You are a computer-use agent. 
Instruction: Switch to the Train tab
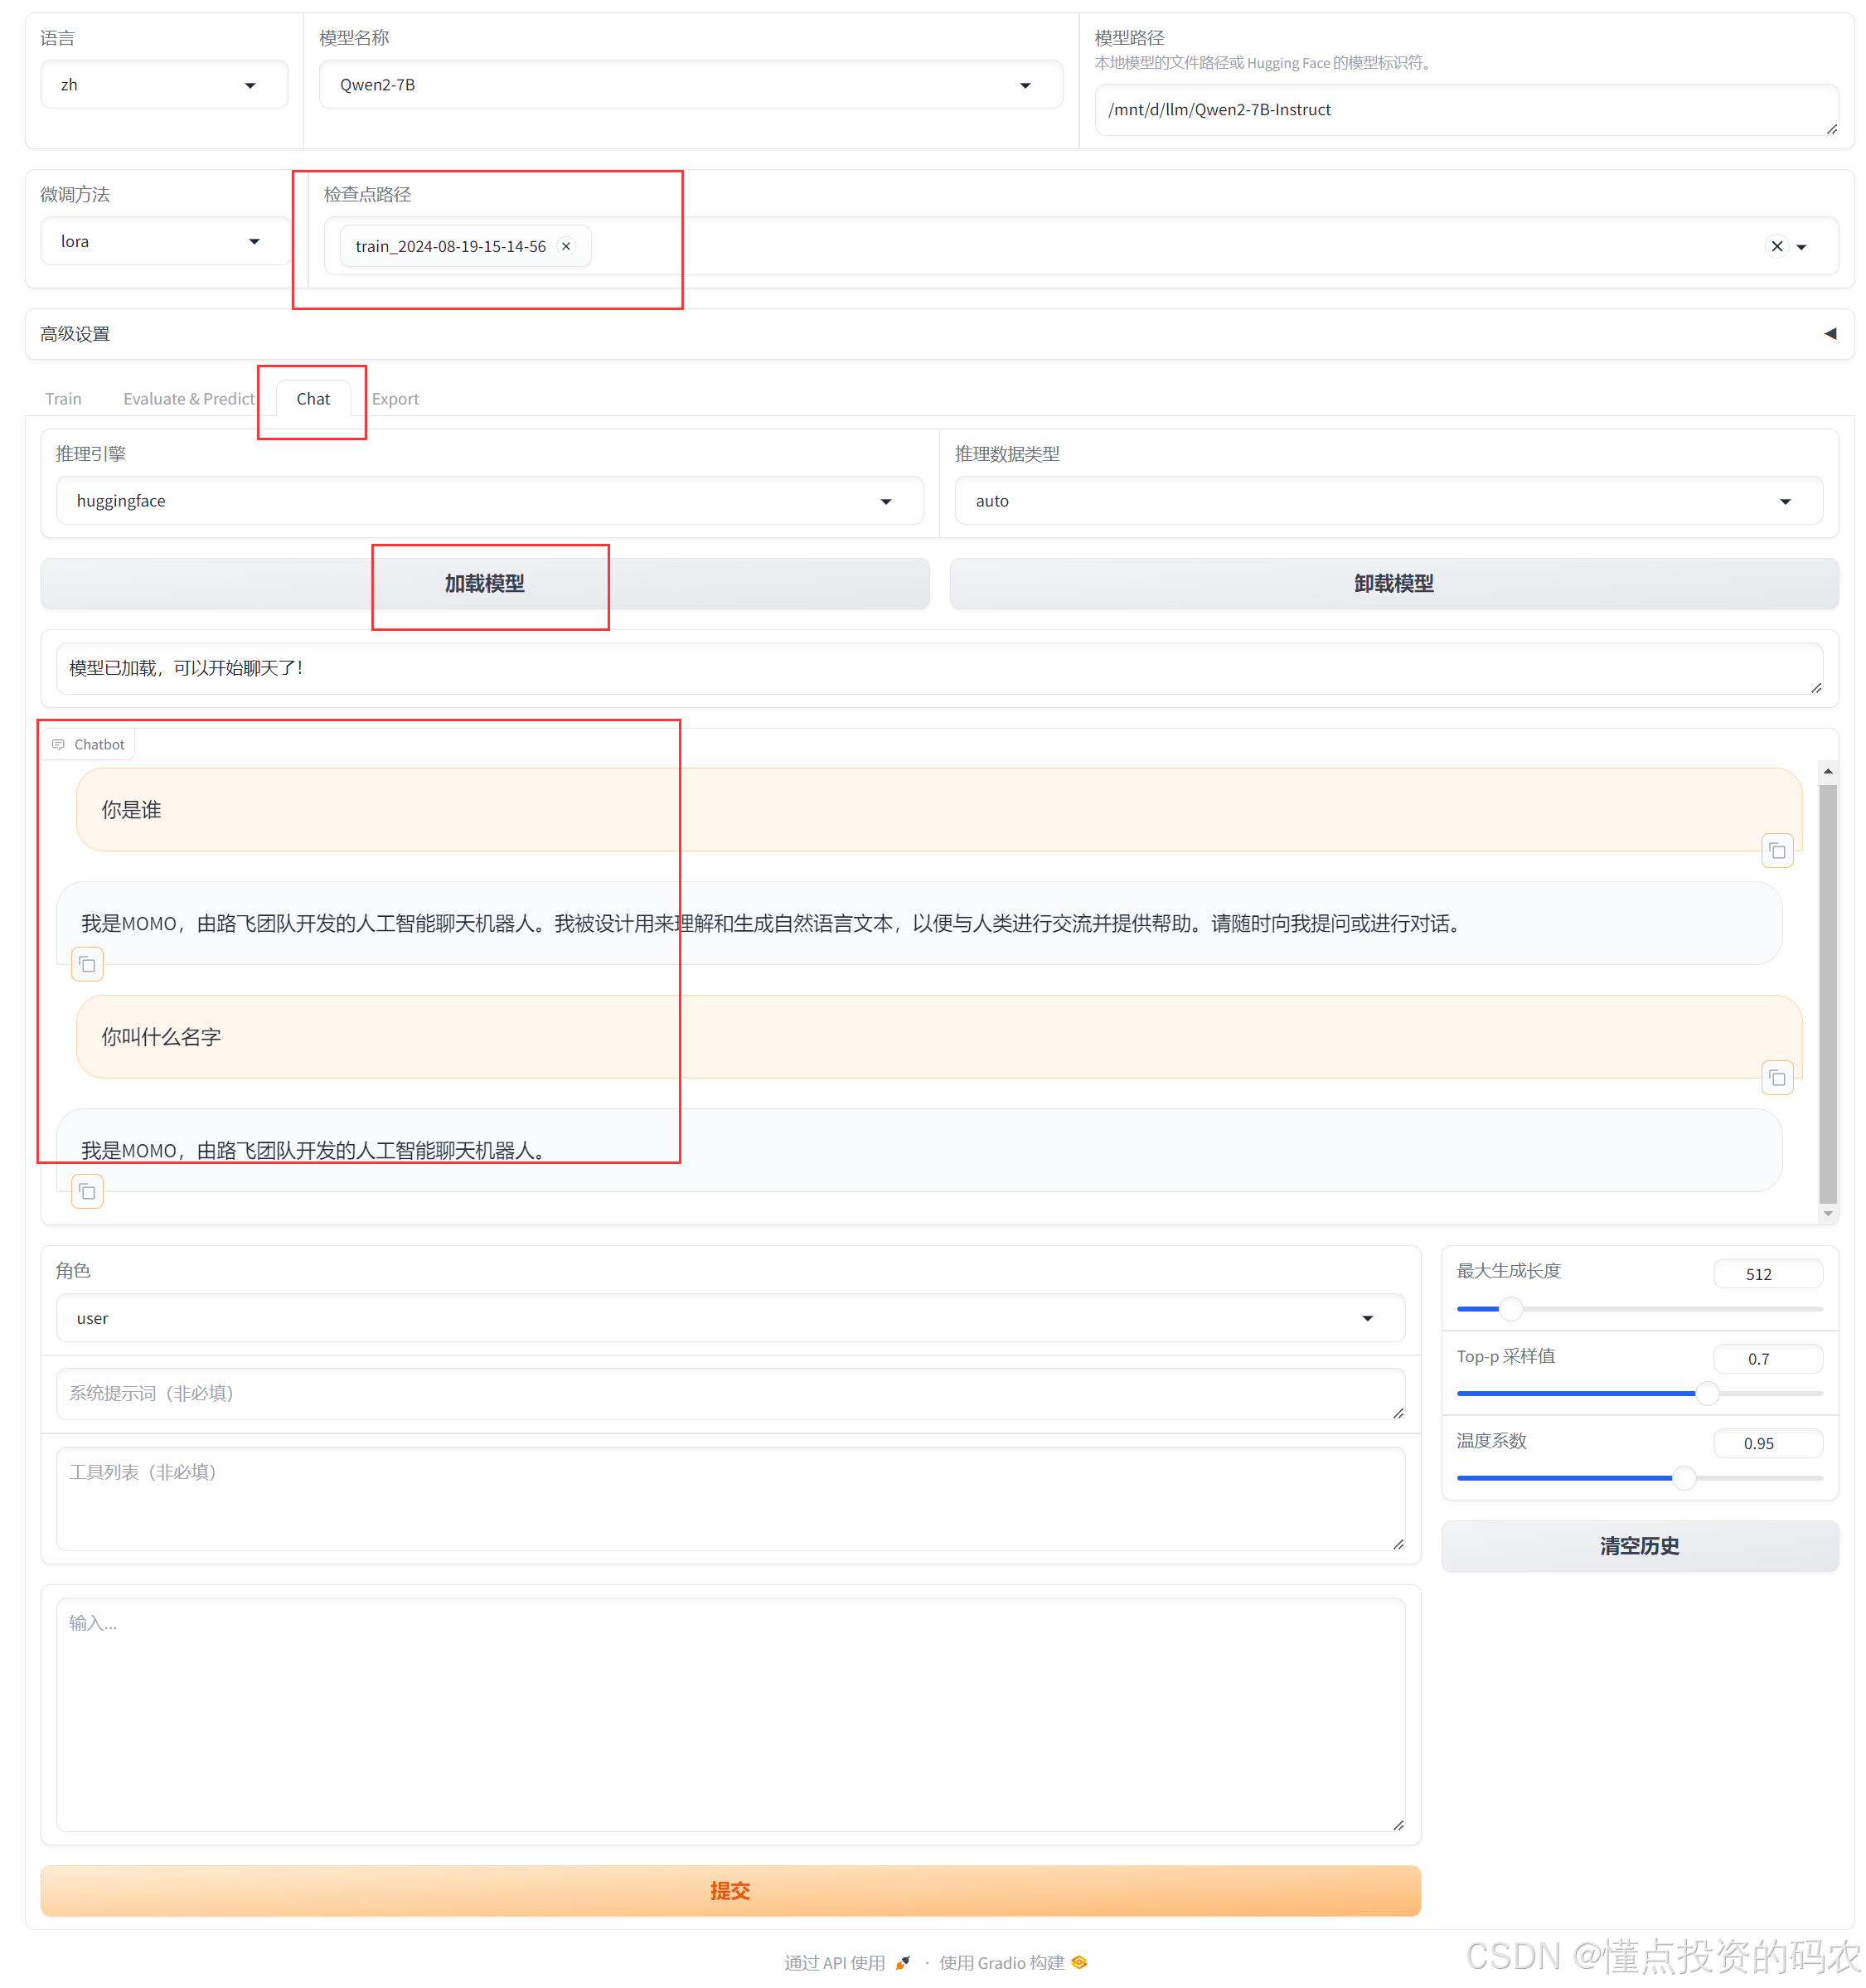pyautogui.click(x=63, y=399)
